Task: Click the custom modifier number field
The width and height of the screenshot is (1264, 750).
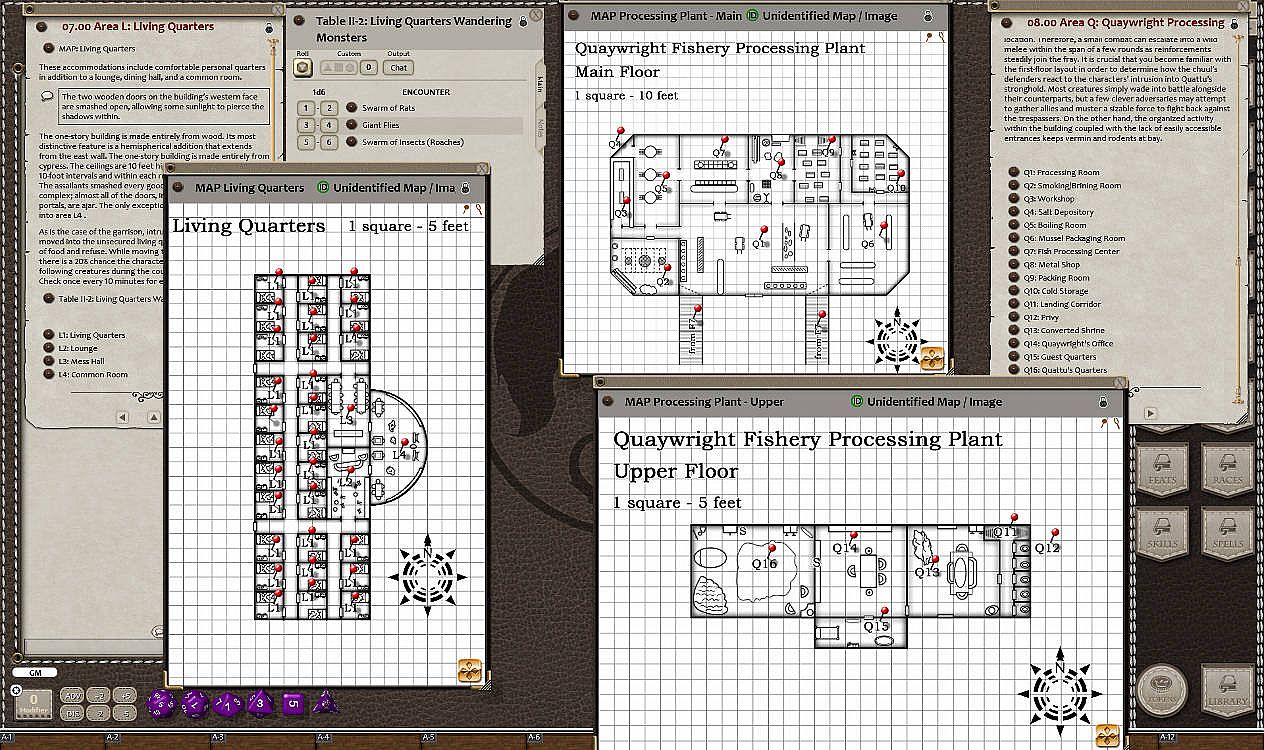Action: 368,68
